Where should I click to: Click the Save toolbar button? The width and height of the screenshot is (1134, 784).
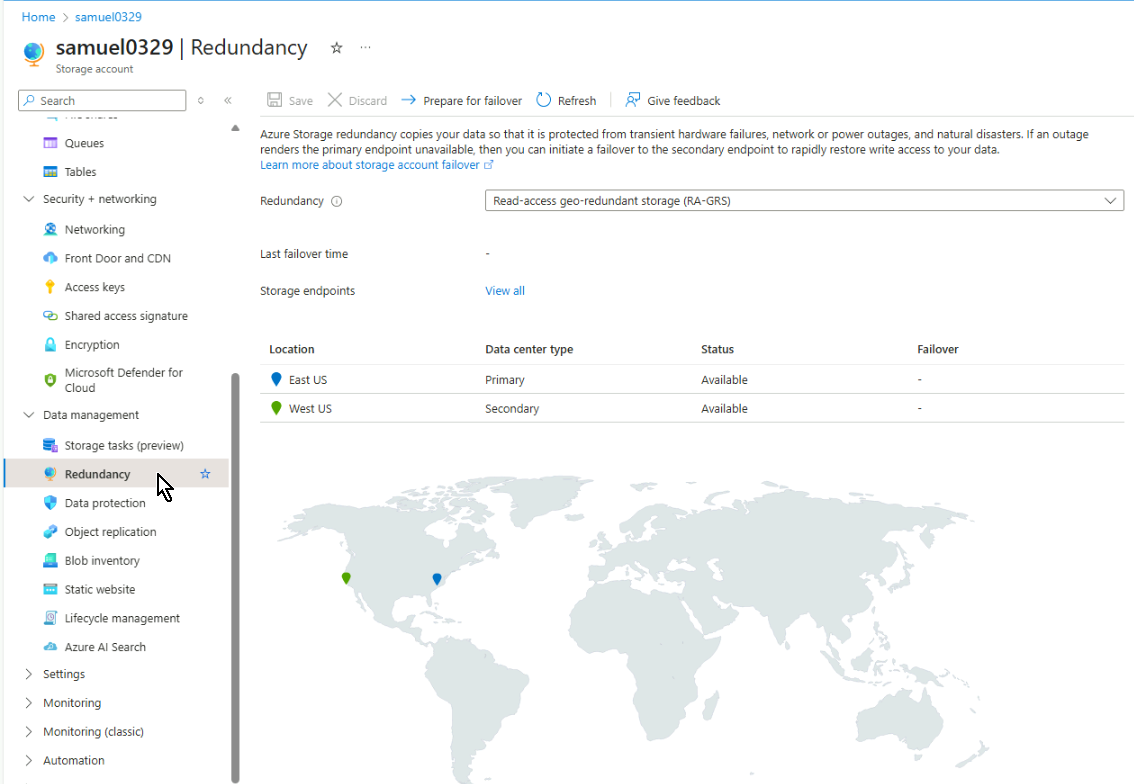[x=290, y=101]
